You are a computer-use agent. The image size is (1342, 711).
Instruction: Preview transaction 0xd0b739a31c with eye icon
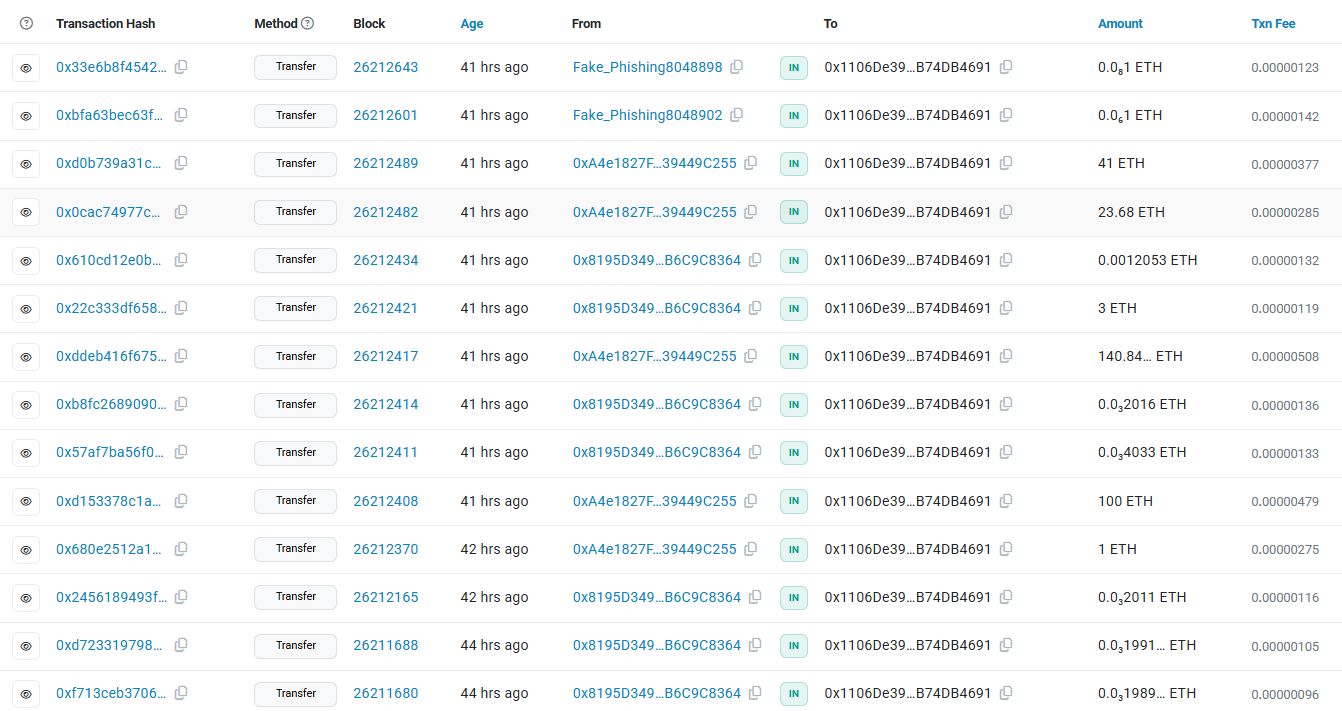click(x=26, y=164)
